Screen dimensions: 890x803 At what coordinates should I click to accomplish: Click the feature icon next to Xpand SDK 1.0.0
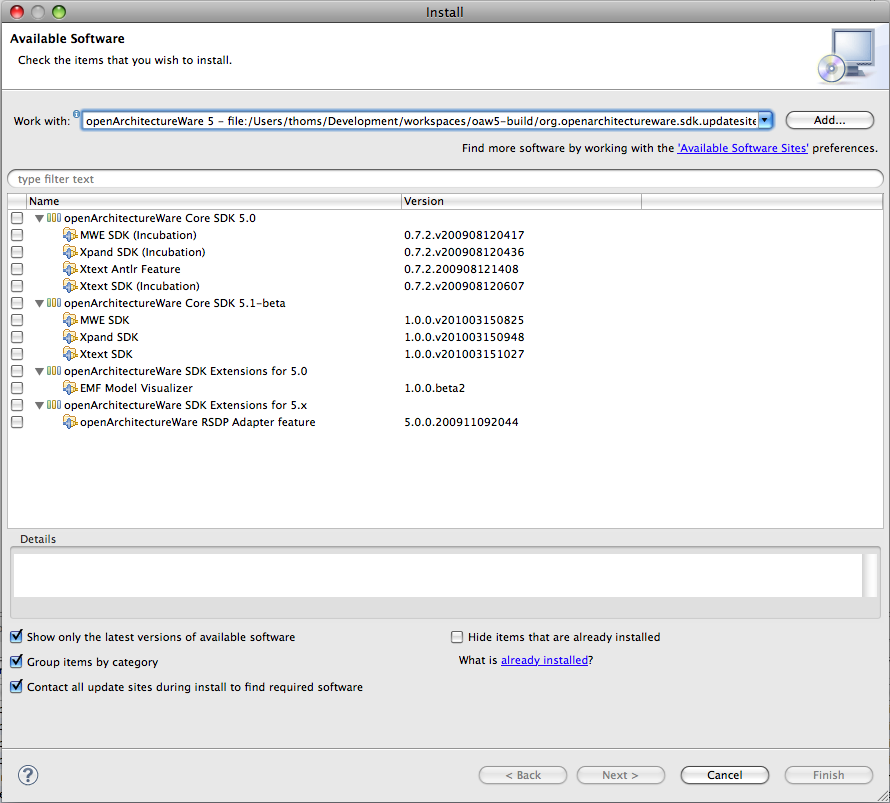[x=70, y=337]
